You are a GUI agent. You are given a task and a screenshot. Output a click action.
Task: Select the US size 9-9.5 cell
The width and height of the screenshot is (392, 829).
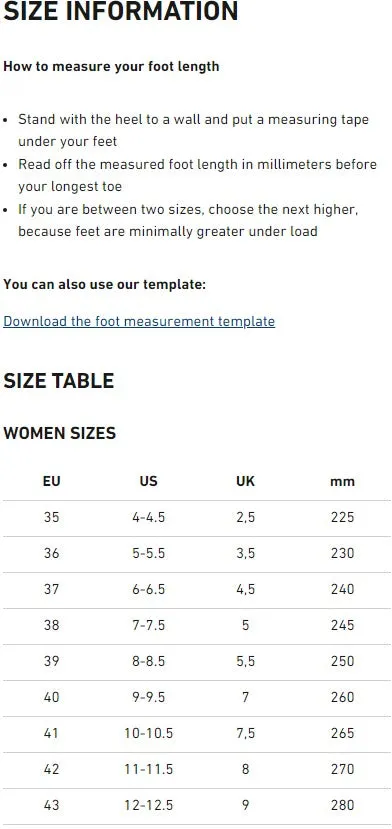(x=149, y=697)
